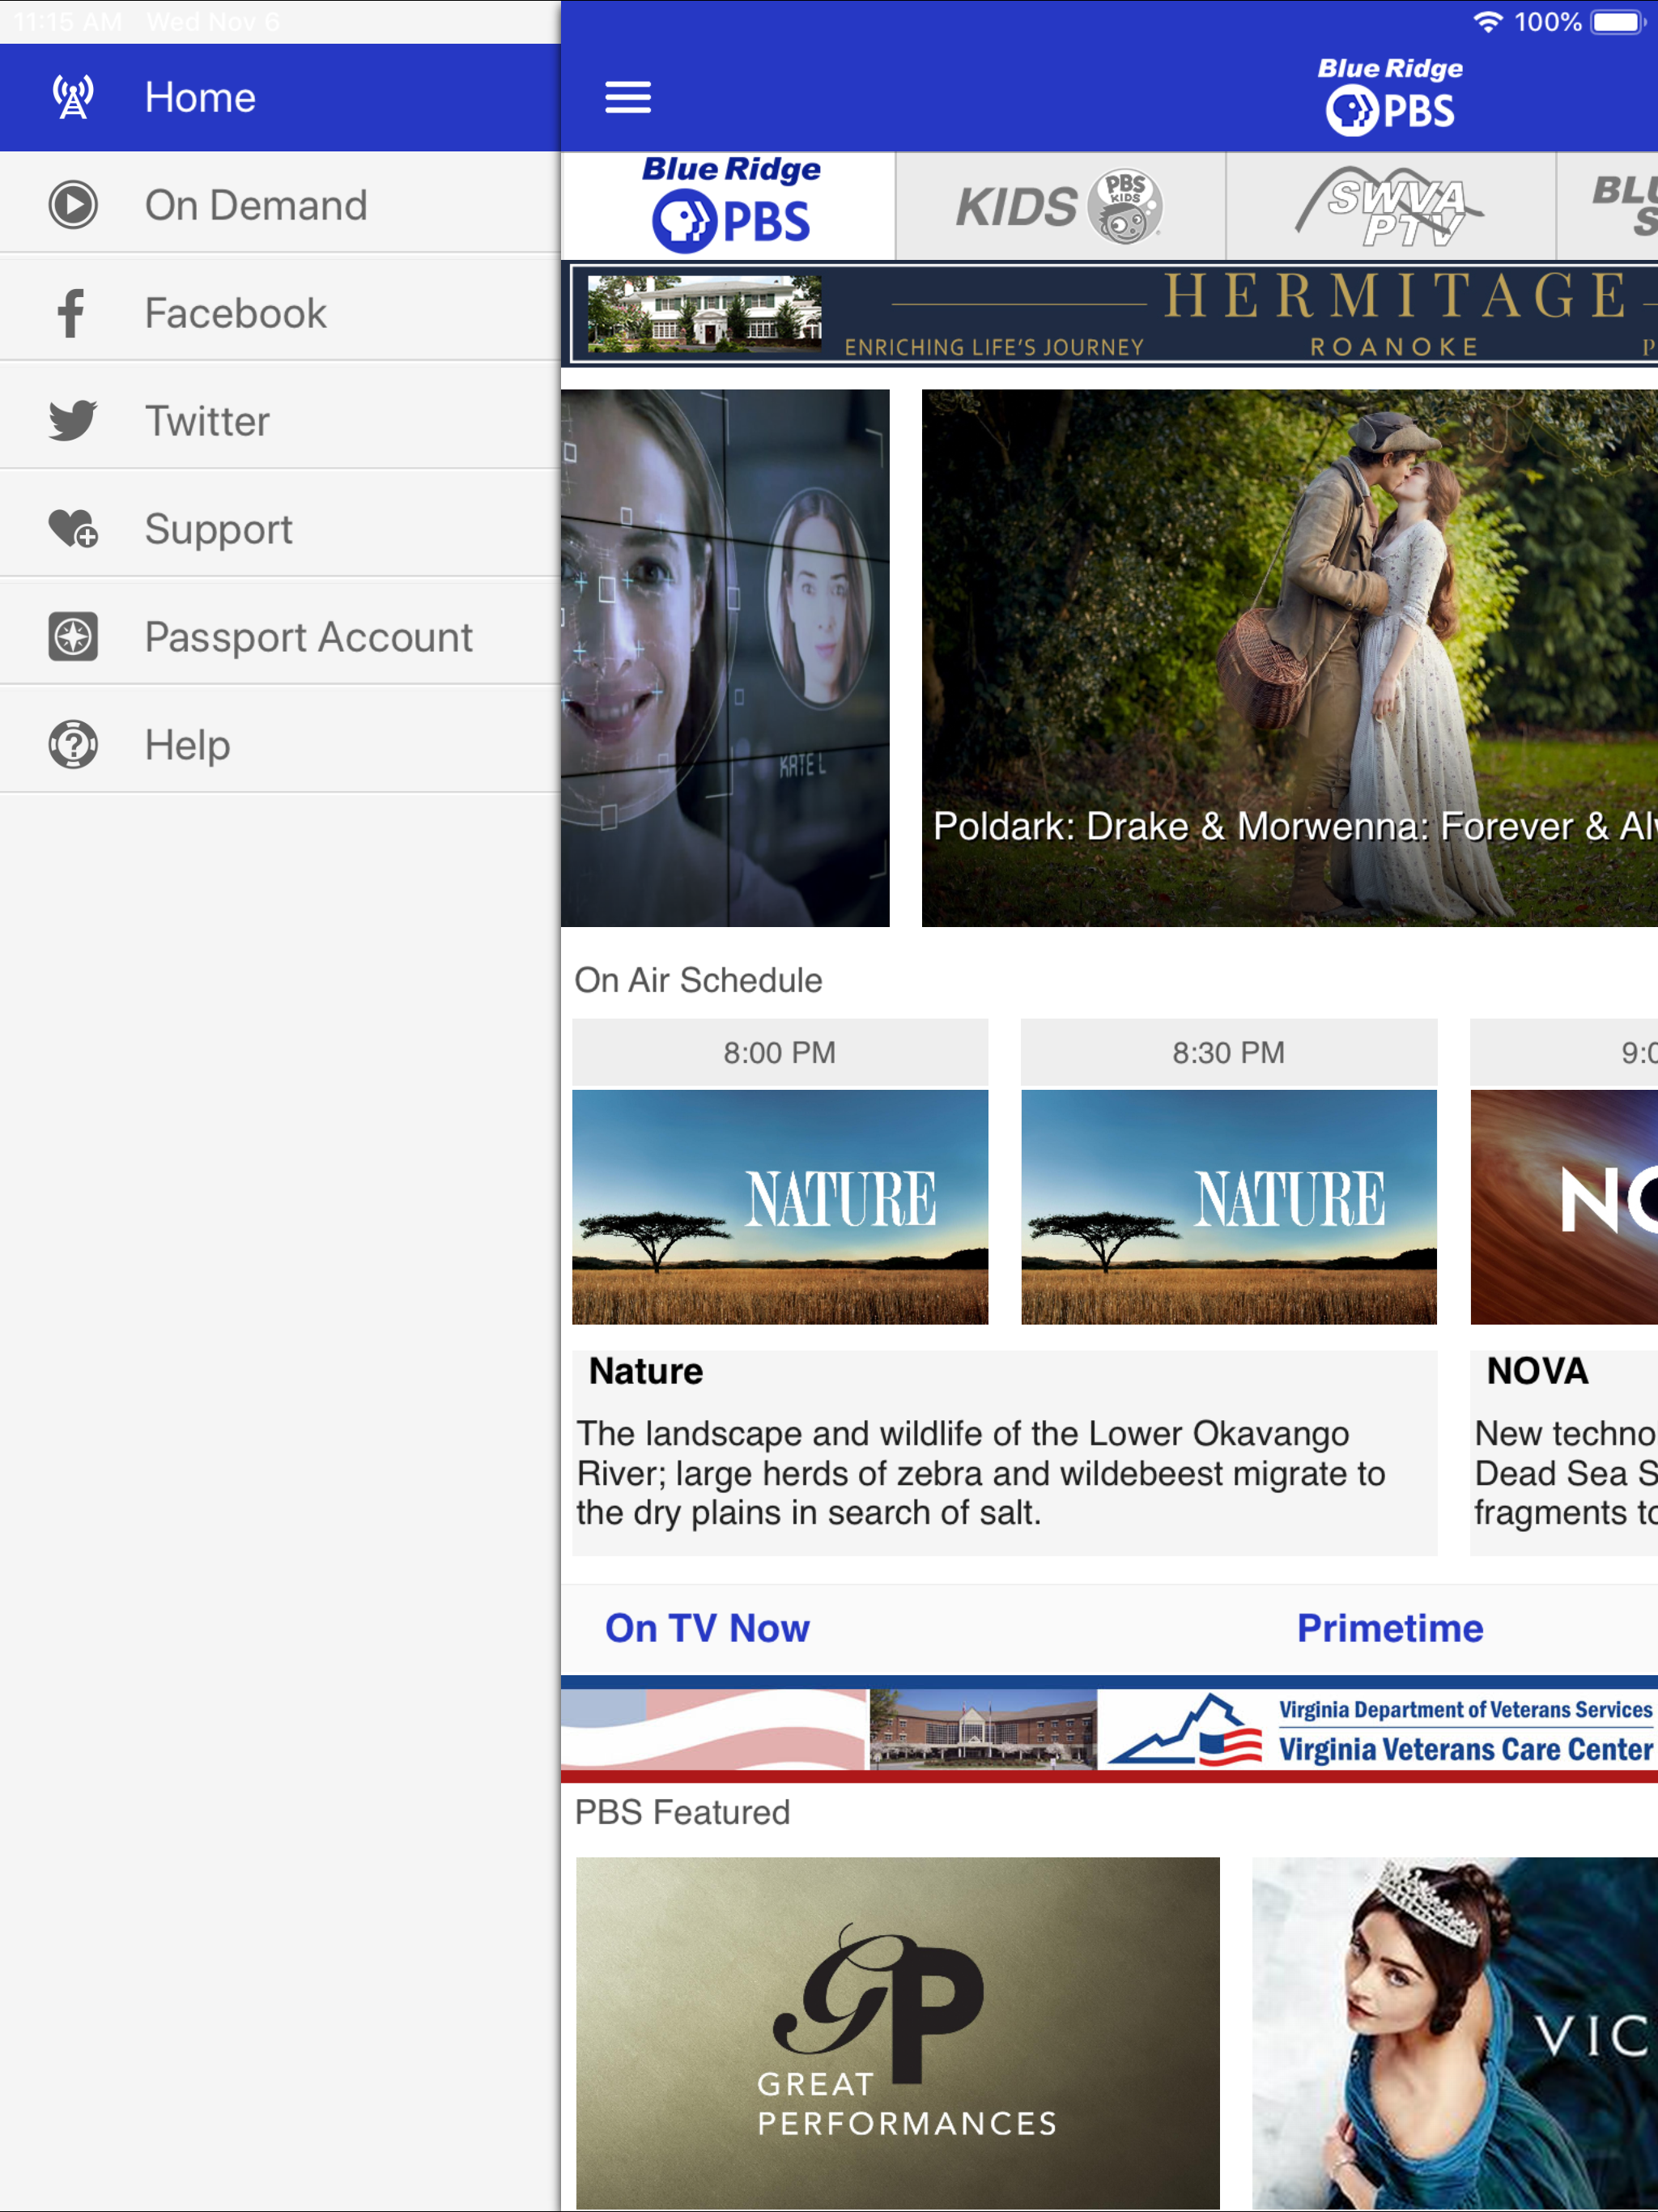Open the Virginia Veterans Care Center banner

pos(1110,1730)
